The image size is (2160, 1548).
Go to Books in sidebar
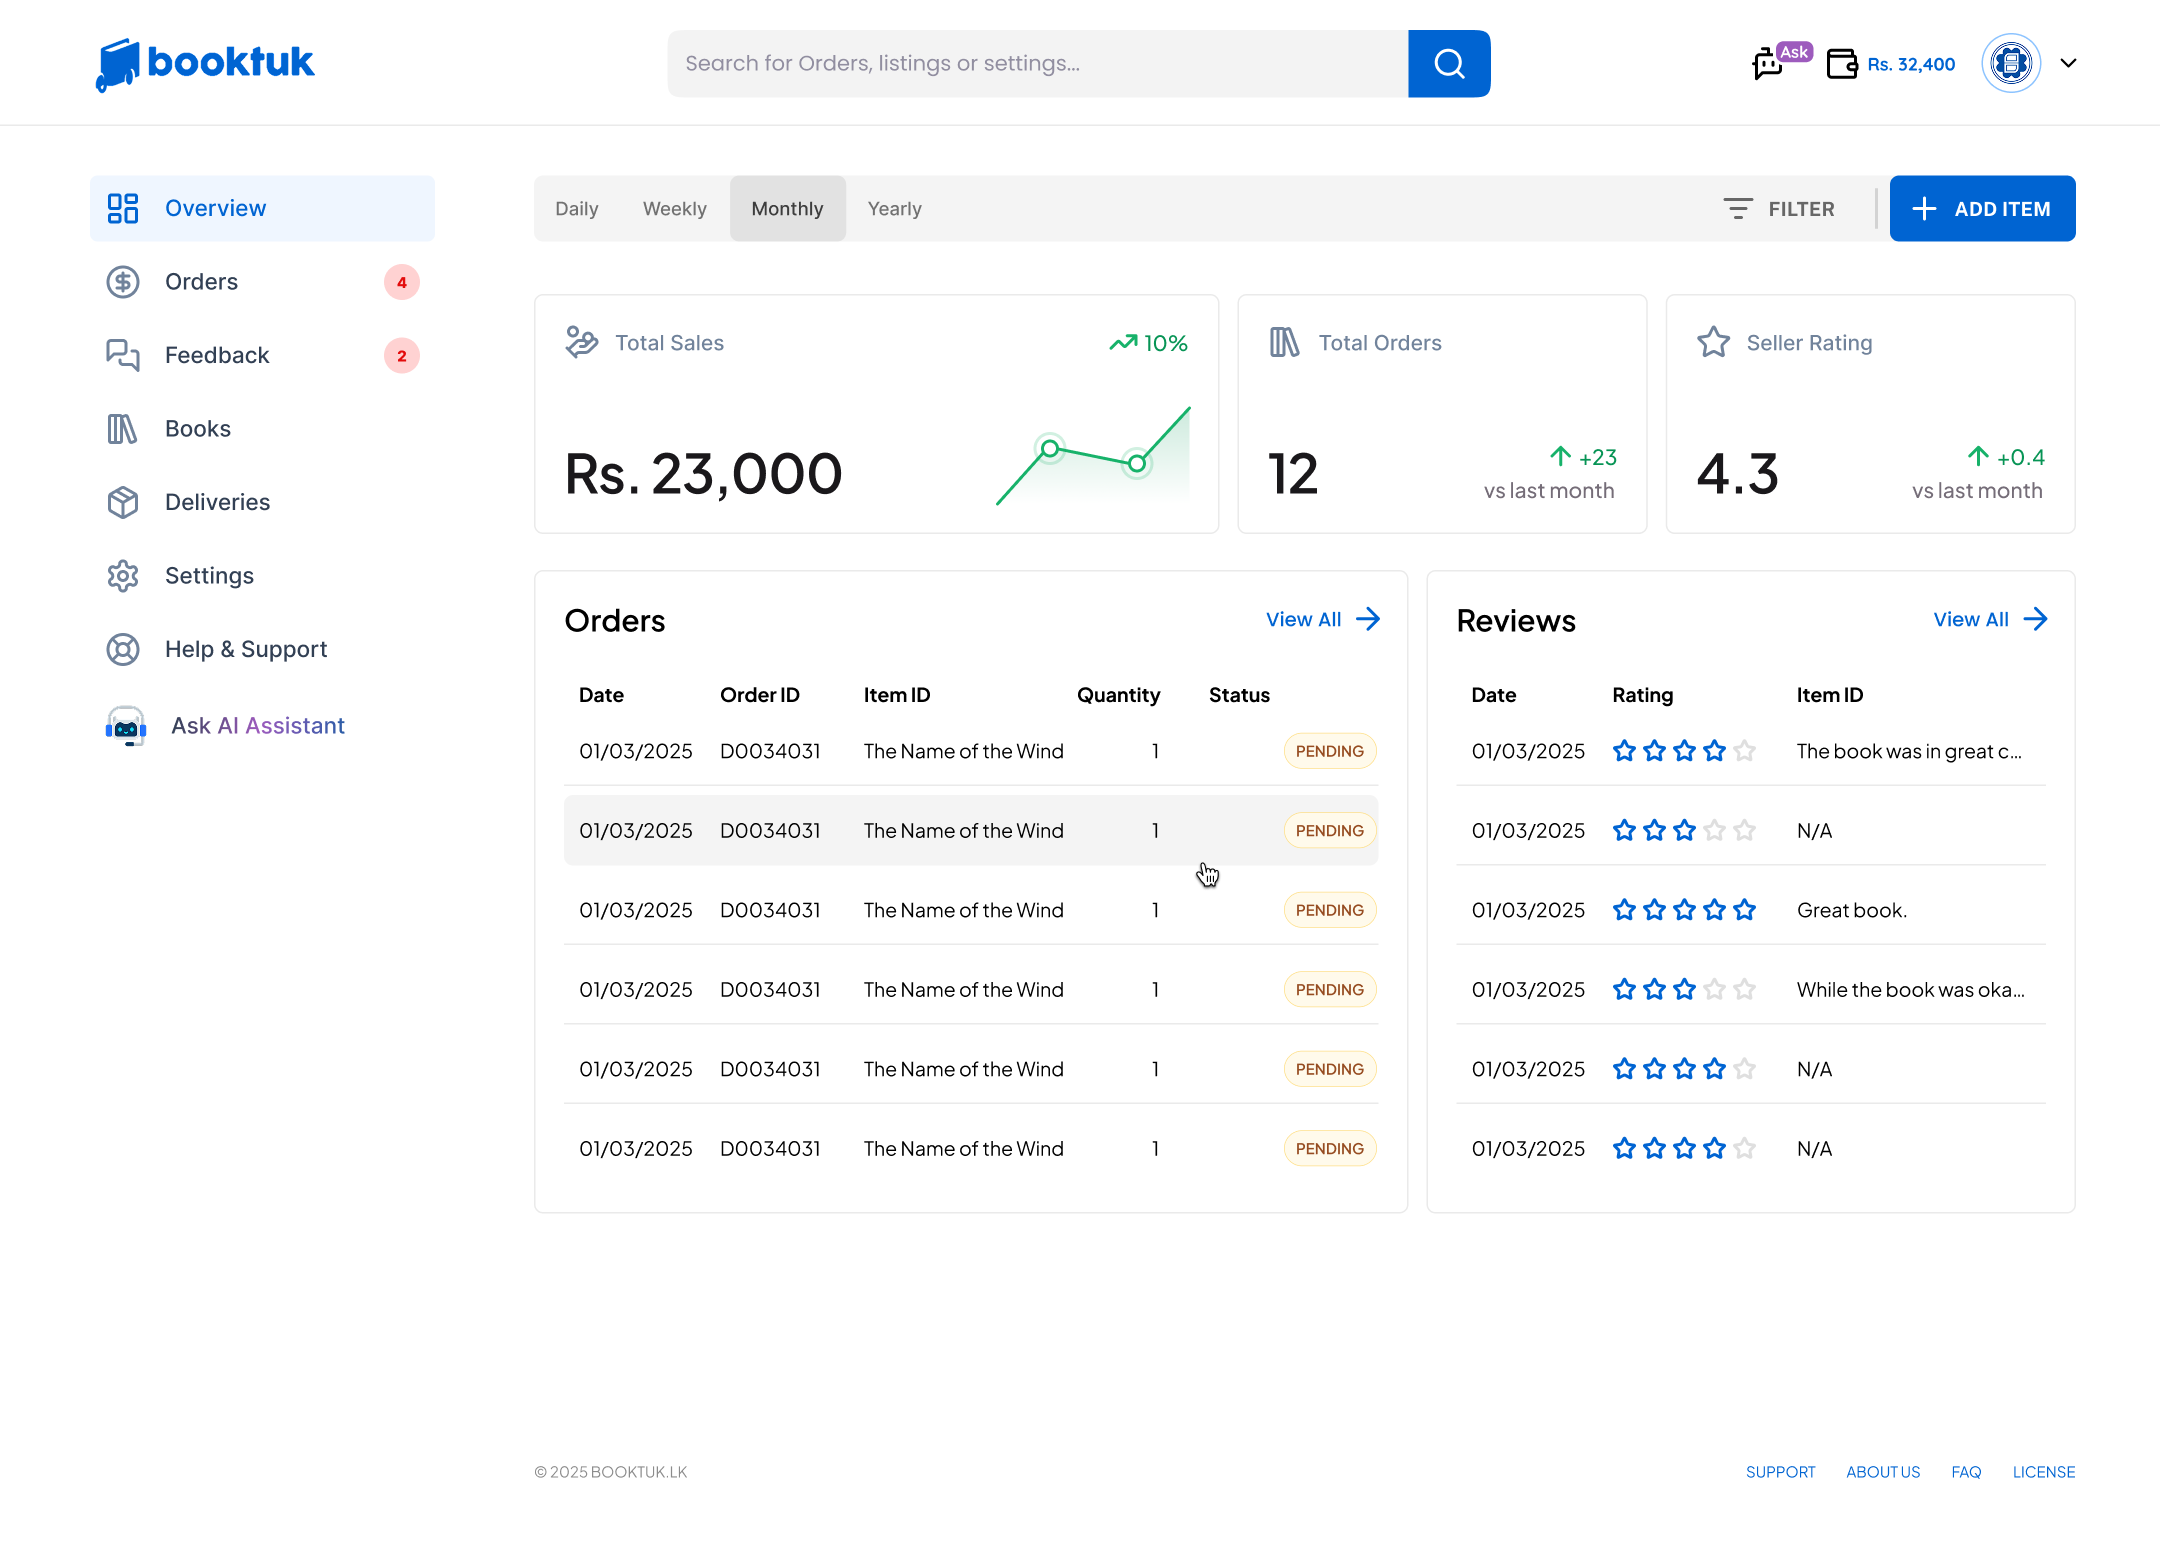(197, 429)
